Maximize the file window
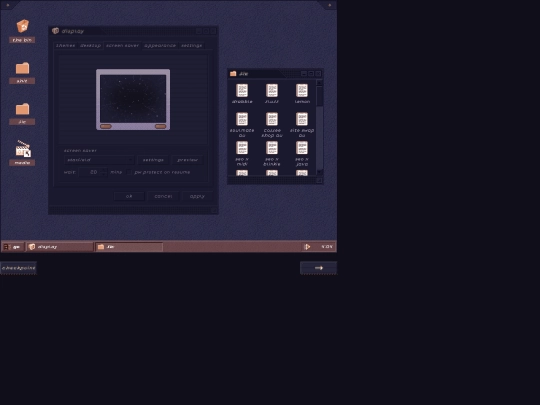The height and width of the screenshot is (405, 540). (311, 74)
